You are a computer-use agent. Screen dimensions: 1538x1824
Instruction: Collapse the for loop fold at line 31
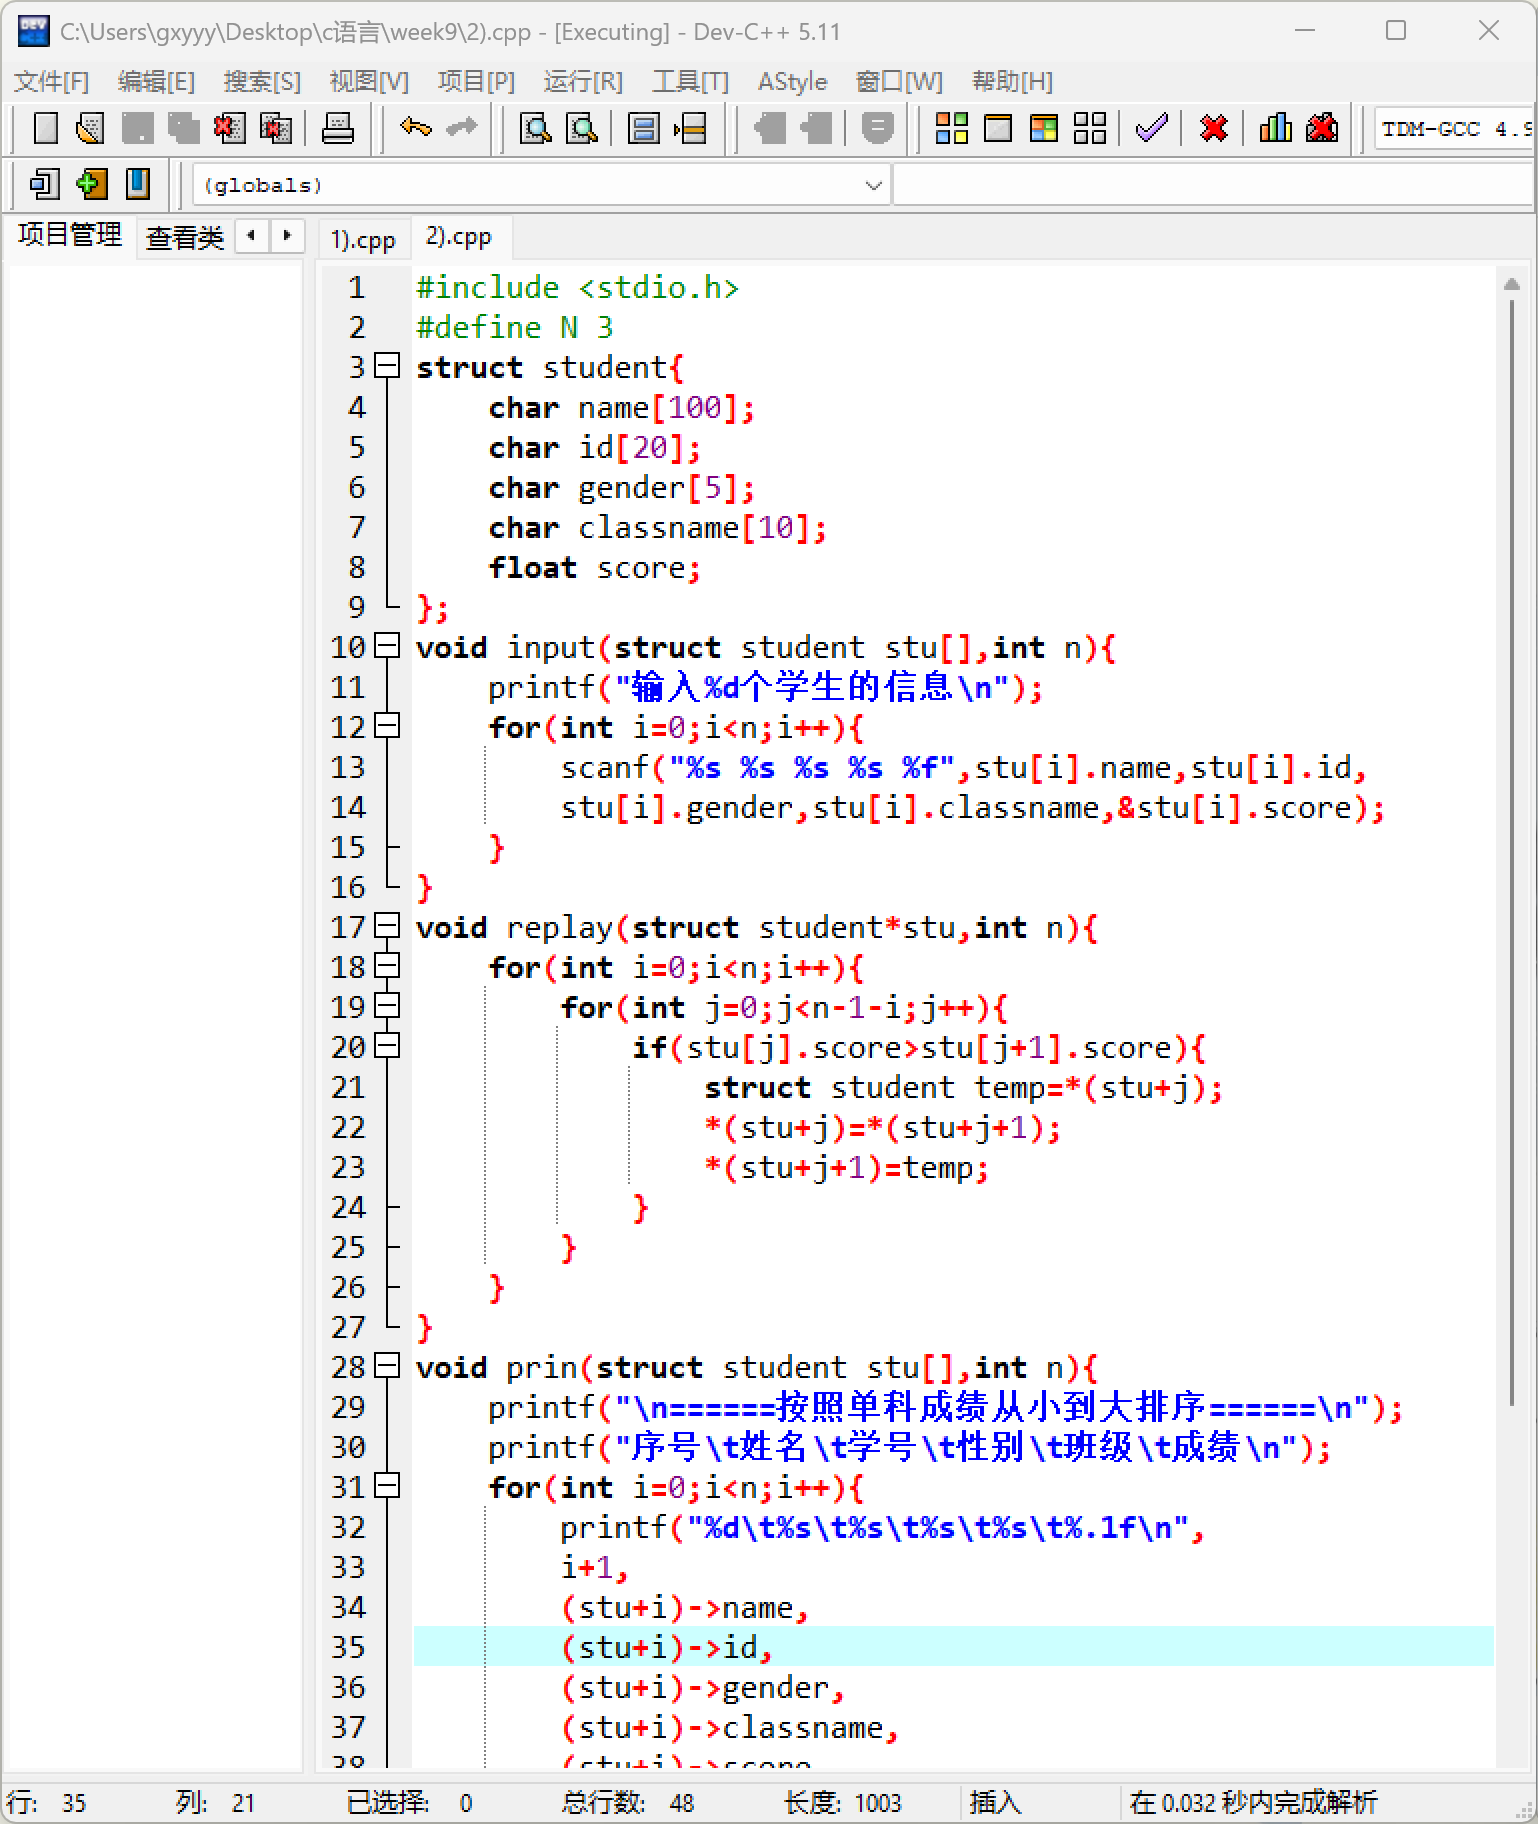387,1486
